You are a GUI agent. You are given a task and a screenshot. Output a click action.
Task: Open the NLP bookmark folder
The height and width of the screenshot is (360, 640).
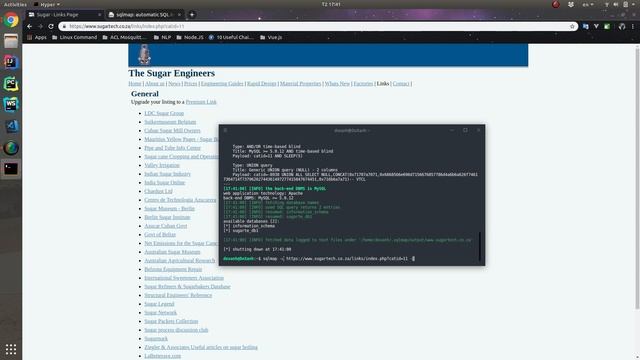(x=162, y=37)
